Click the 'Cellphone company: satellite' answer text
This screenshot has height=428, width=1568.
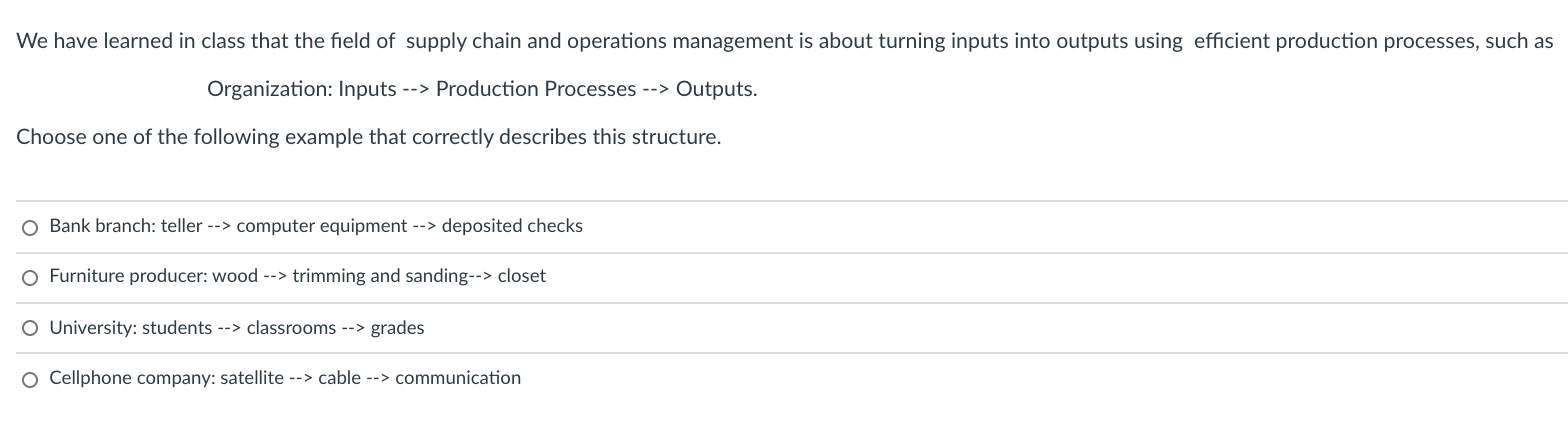166,378
